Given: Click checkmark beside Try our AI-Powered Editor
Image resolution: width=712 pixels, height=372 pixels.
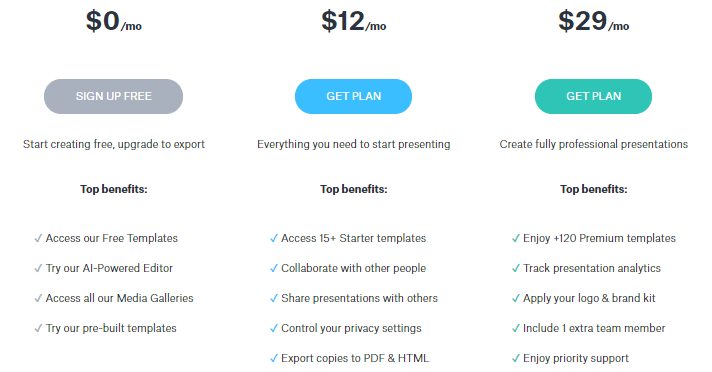Looking at the screenshot, I should click(x=39, y=268).
